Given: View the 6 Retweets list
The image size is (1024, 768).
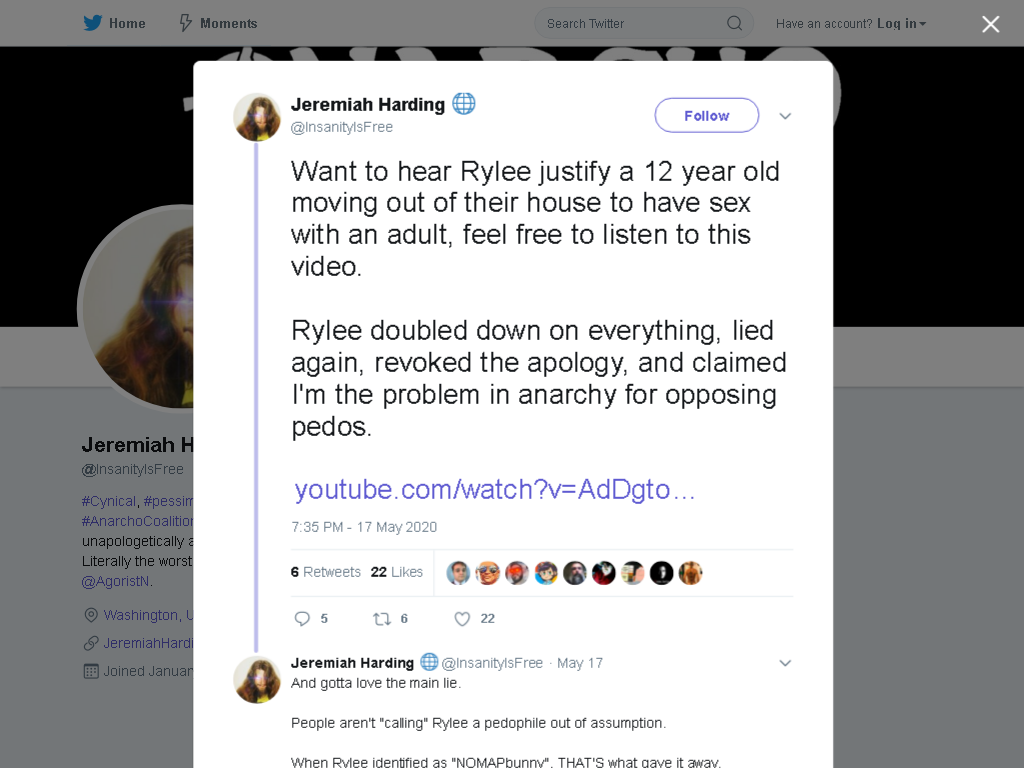Looking at the screenshot, I should [x=325, y=572].
